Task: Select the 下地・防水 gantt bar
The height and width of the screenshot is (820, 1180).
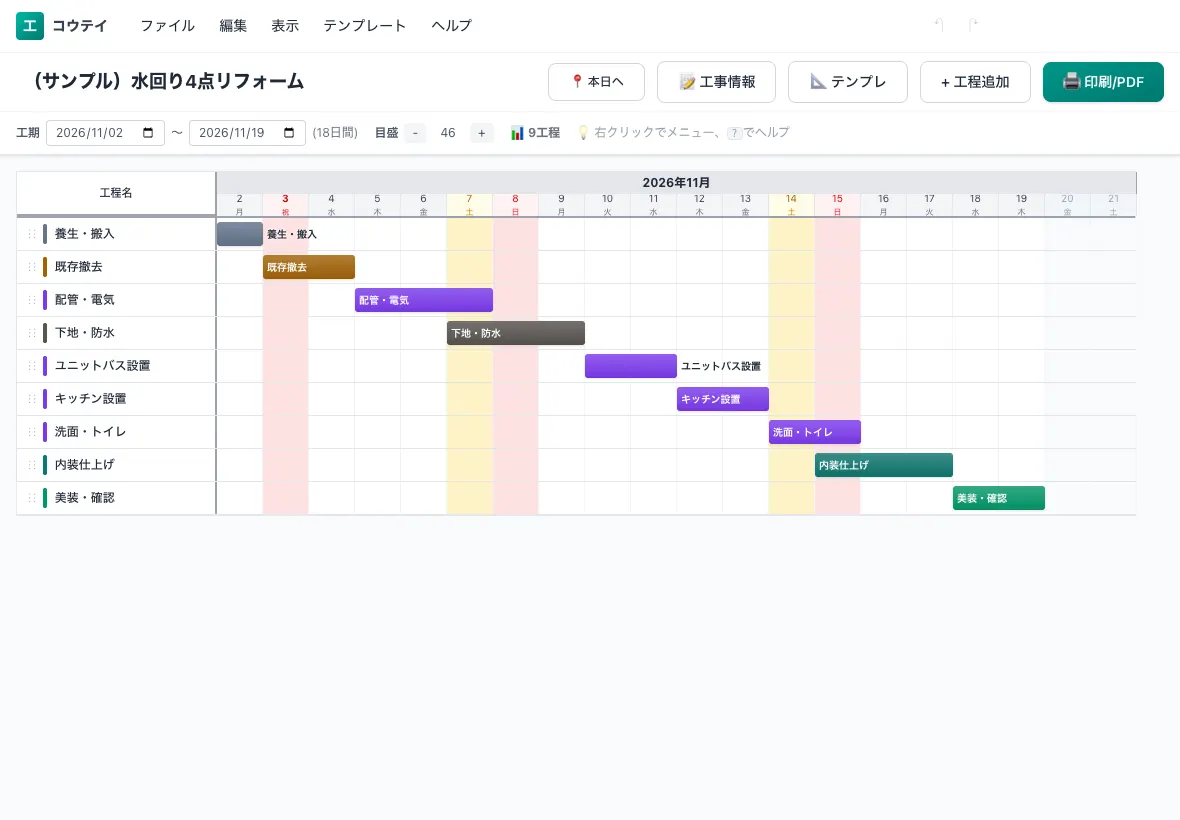Action: [515, 333]
